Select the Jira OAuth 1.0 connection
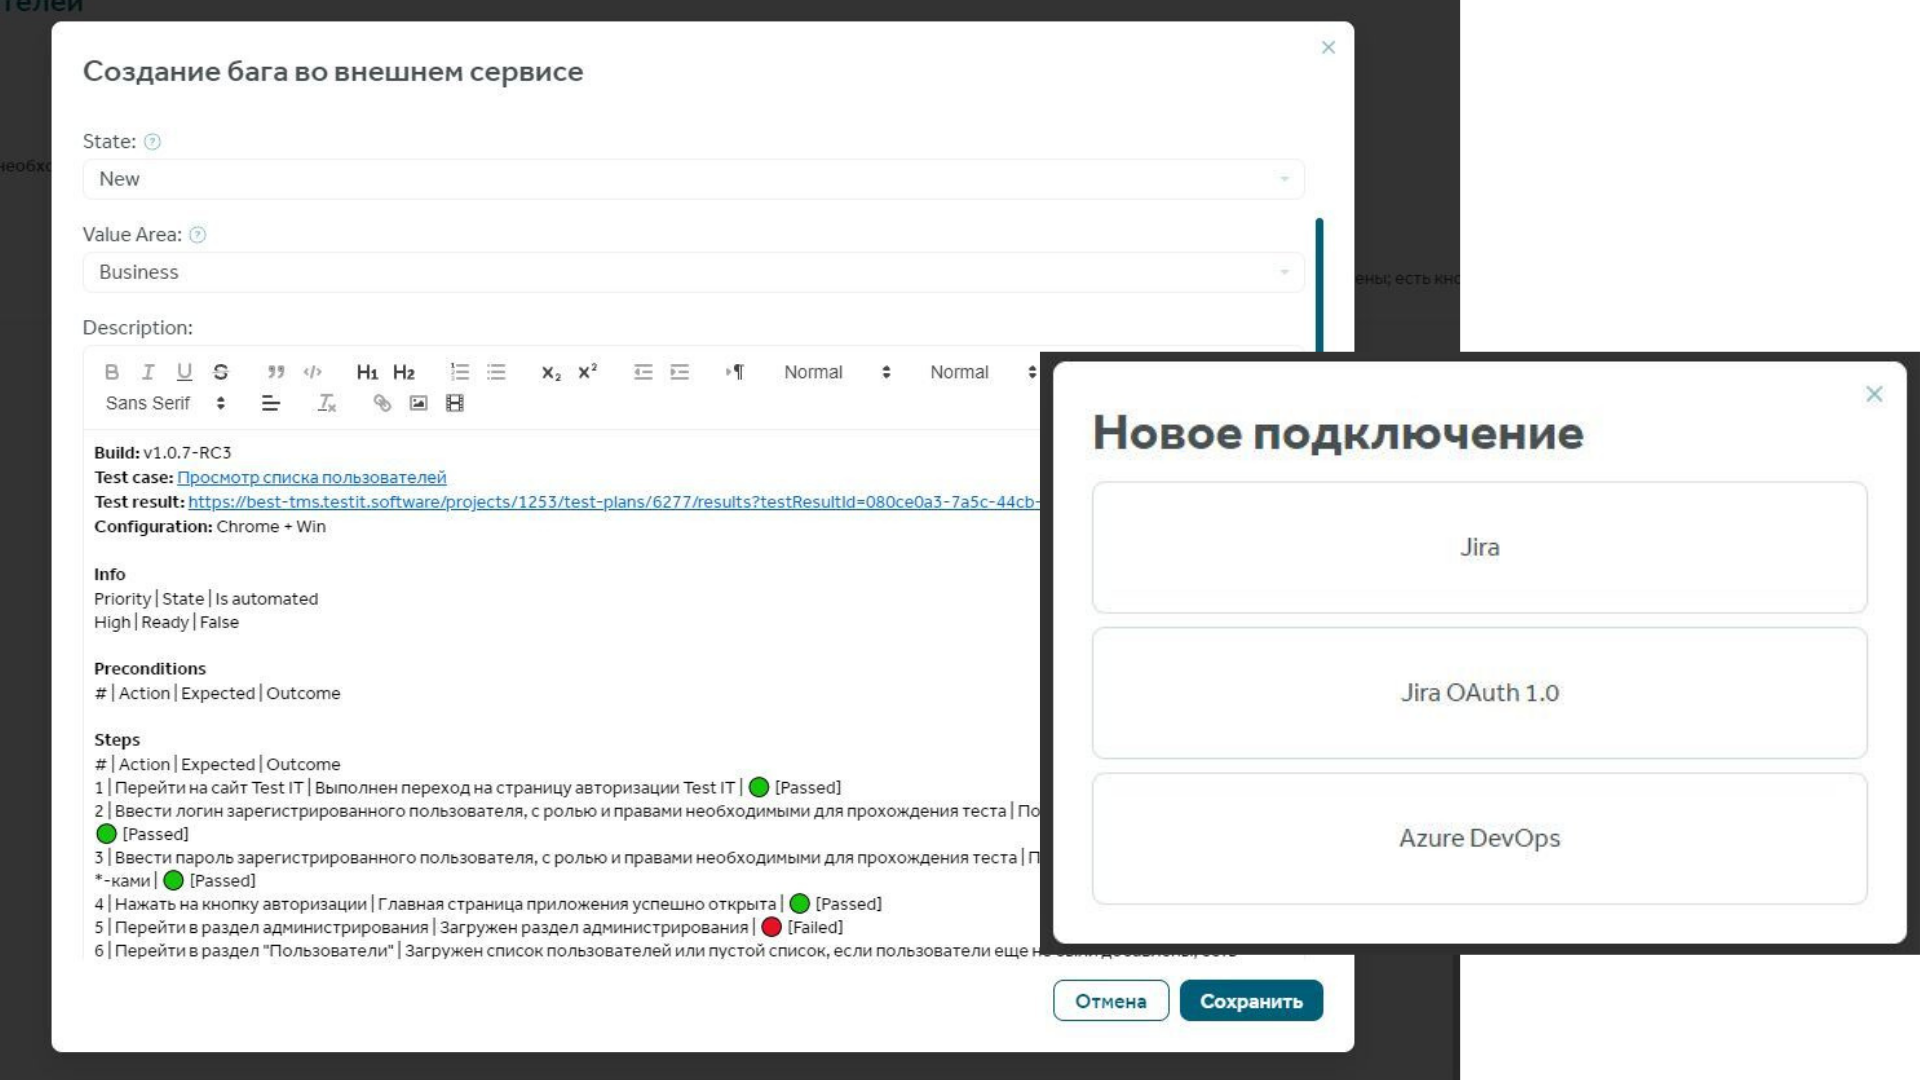 point(1479,693)
